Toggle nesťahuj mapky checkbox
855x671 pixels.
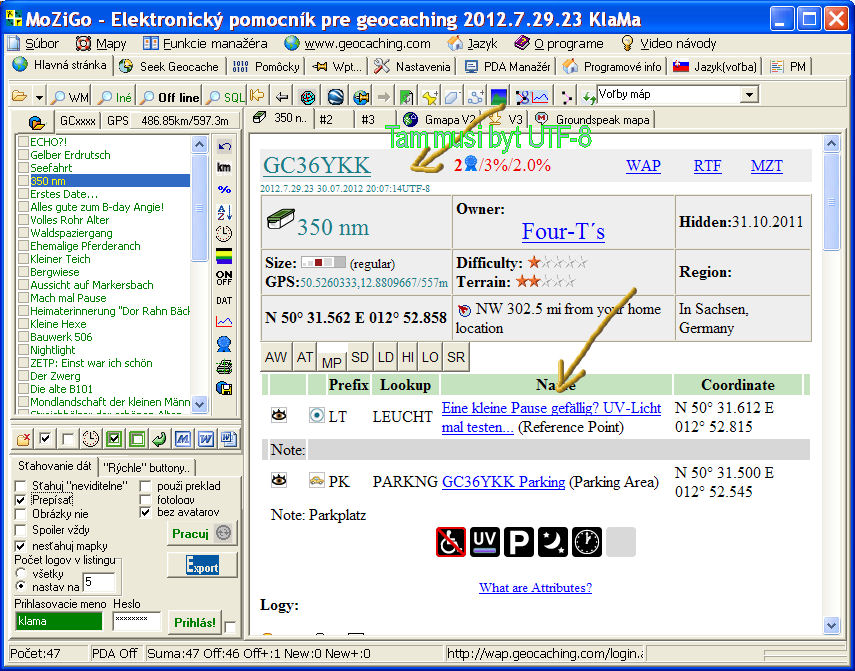click(x=21, y=546)
